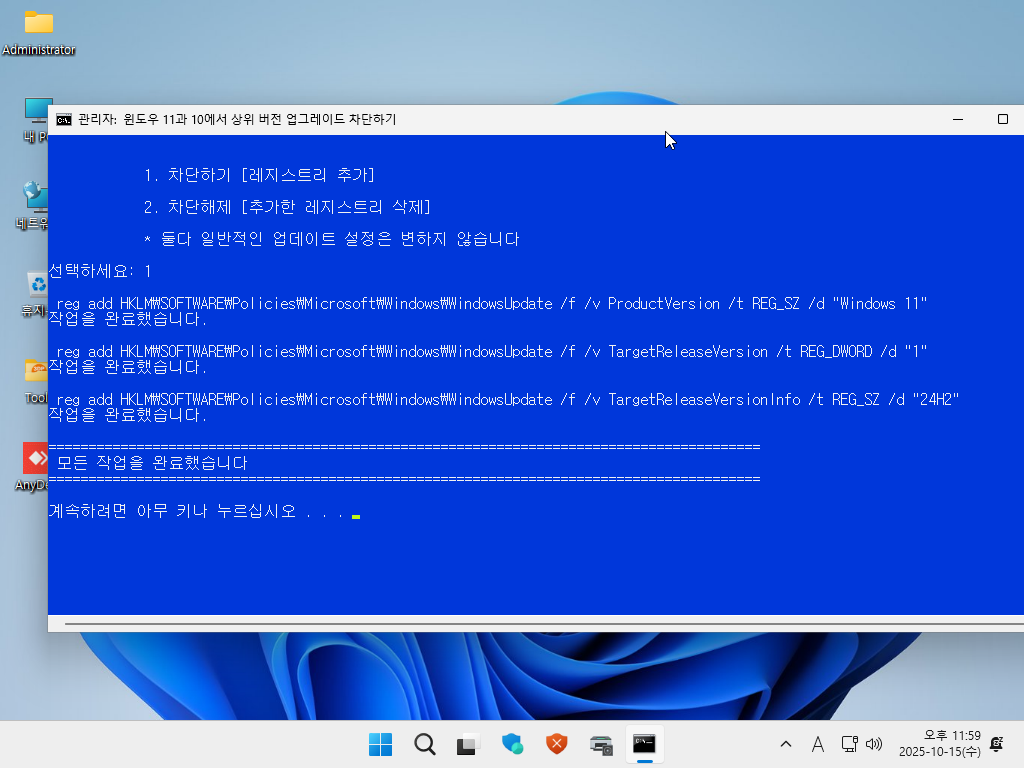Screen dimensions: 1024x768
Task: Select the Network desktop icon
Action: [32, 205]
